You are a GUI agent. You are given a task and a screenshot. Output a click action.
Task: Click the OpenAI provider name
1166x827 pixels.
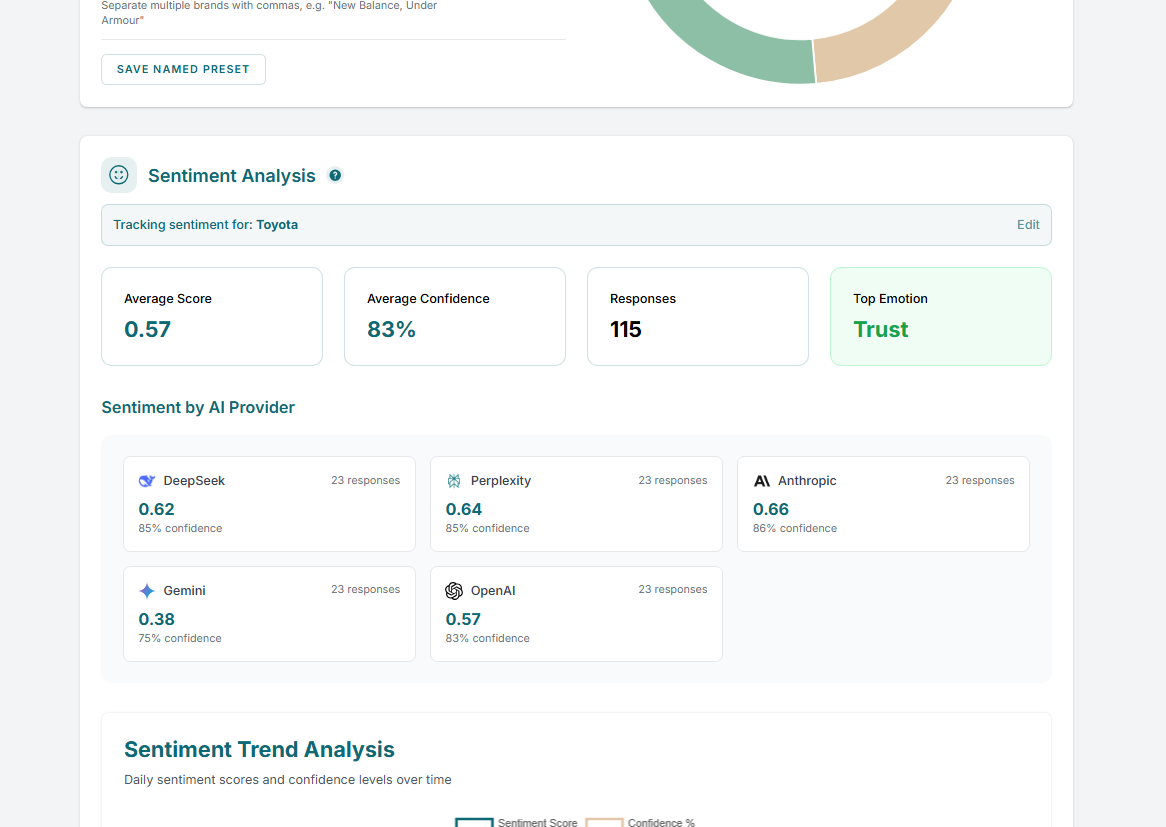[492, 591]
